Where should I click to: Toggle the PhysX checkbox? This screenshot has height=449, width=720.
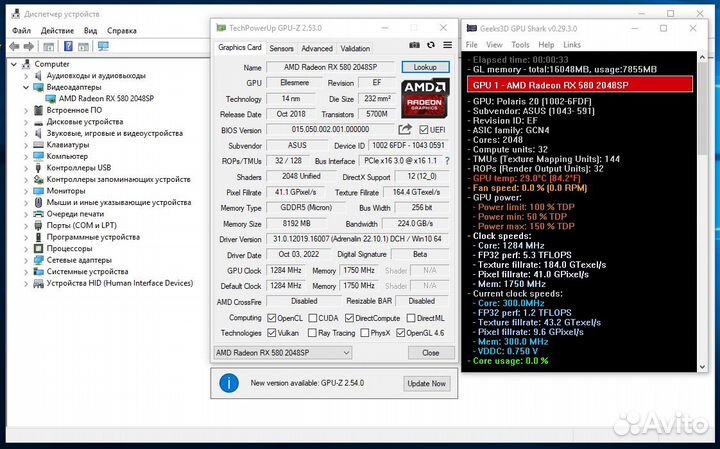[365, 333]
